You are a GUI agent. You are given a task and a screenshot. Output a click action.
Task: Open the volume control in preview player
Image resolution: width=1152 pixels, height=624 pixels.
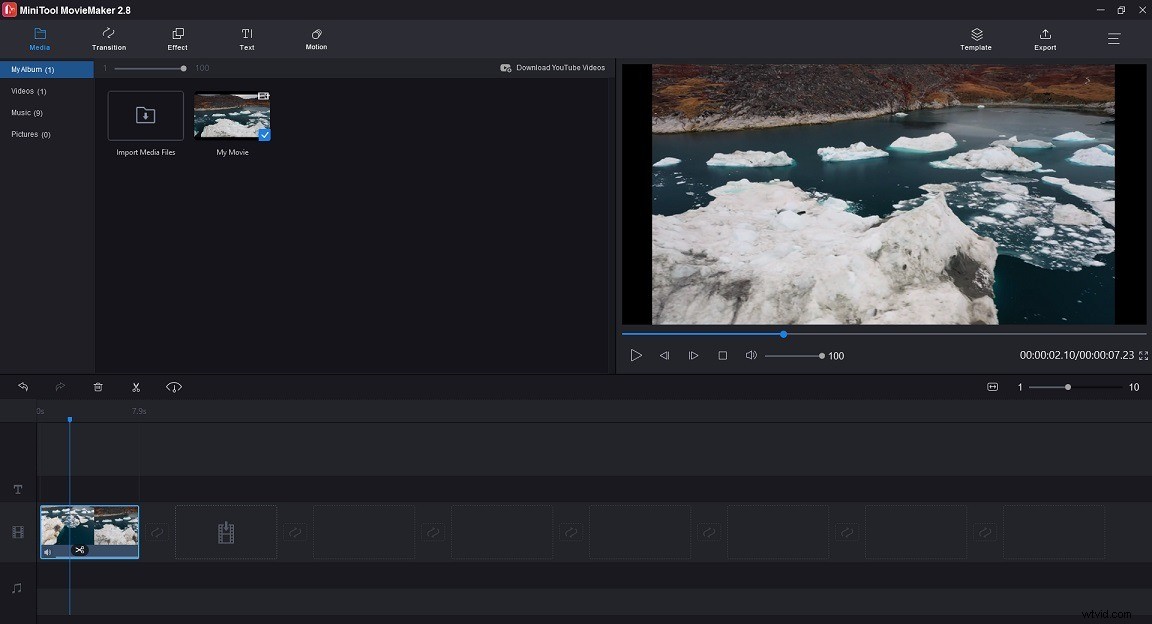point(751,355)
